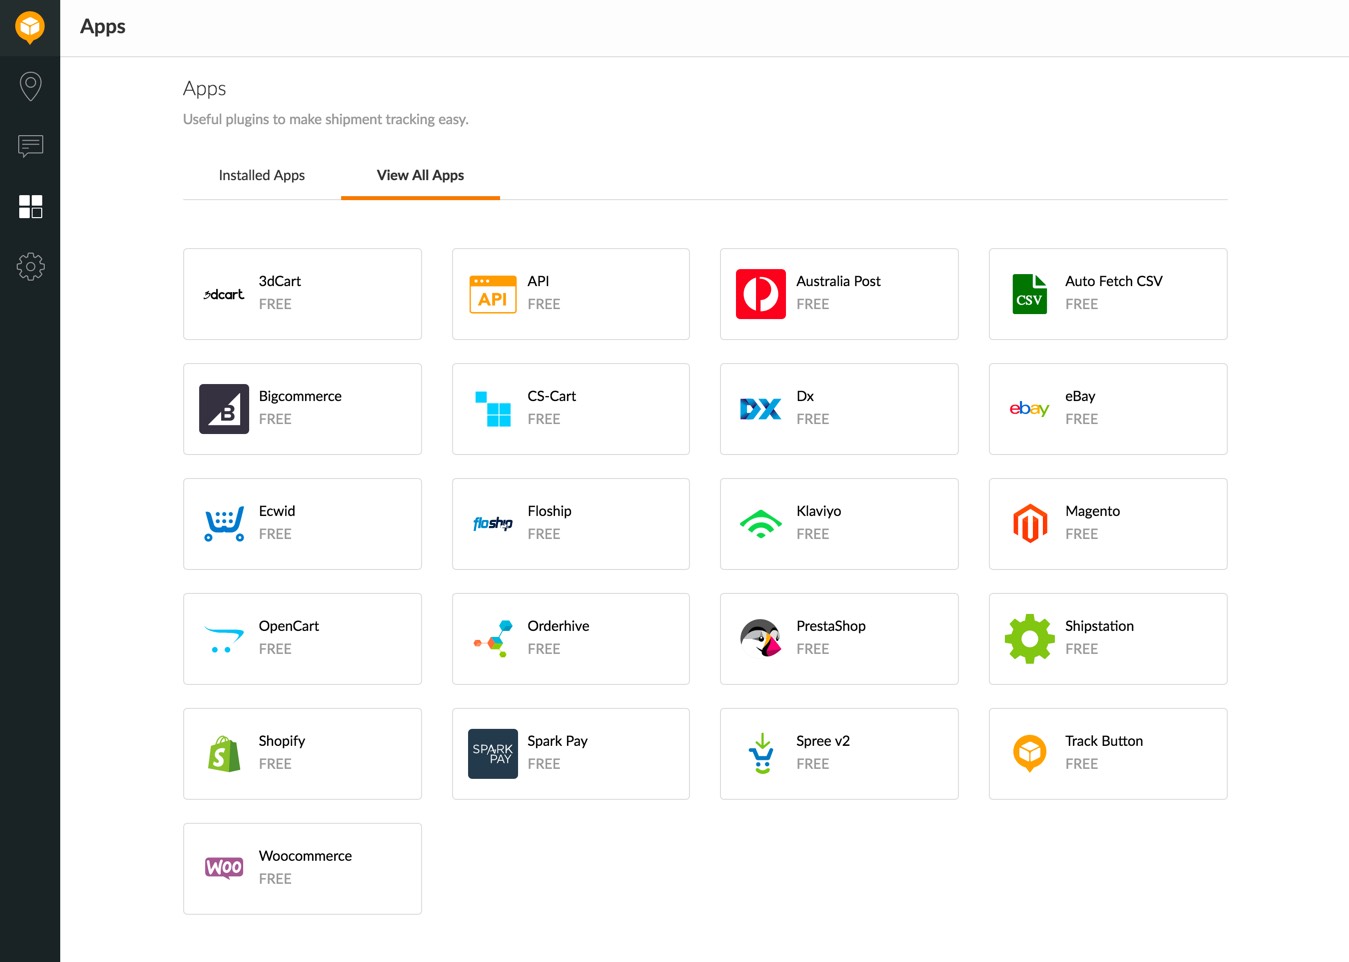Image resolution: width=1349 pixels, height=962 pixels.
Task: Select the apps grid icon in sidebar
Action: (30, 206)
